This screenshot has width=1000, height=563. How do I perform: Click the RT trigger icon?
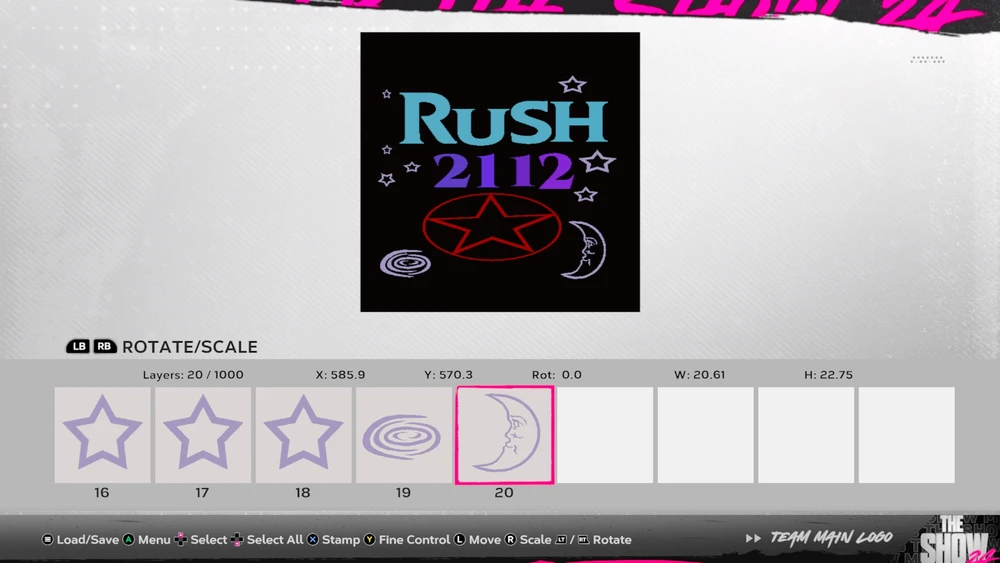(583, 539)
